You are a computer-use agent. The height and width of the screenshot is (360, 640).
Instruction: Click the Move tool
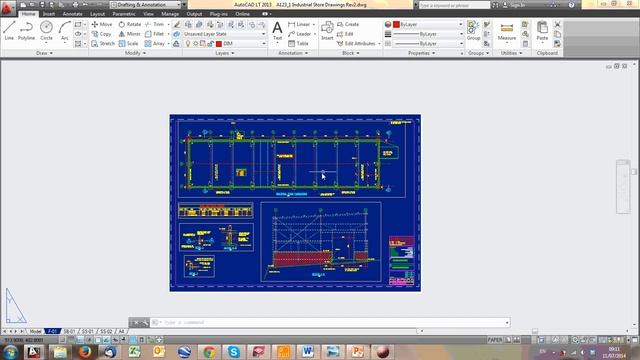[x=102, y=24]
